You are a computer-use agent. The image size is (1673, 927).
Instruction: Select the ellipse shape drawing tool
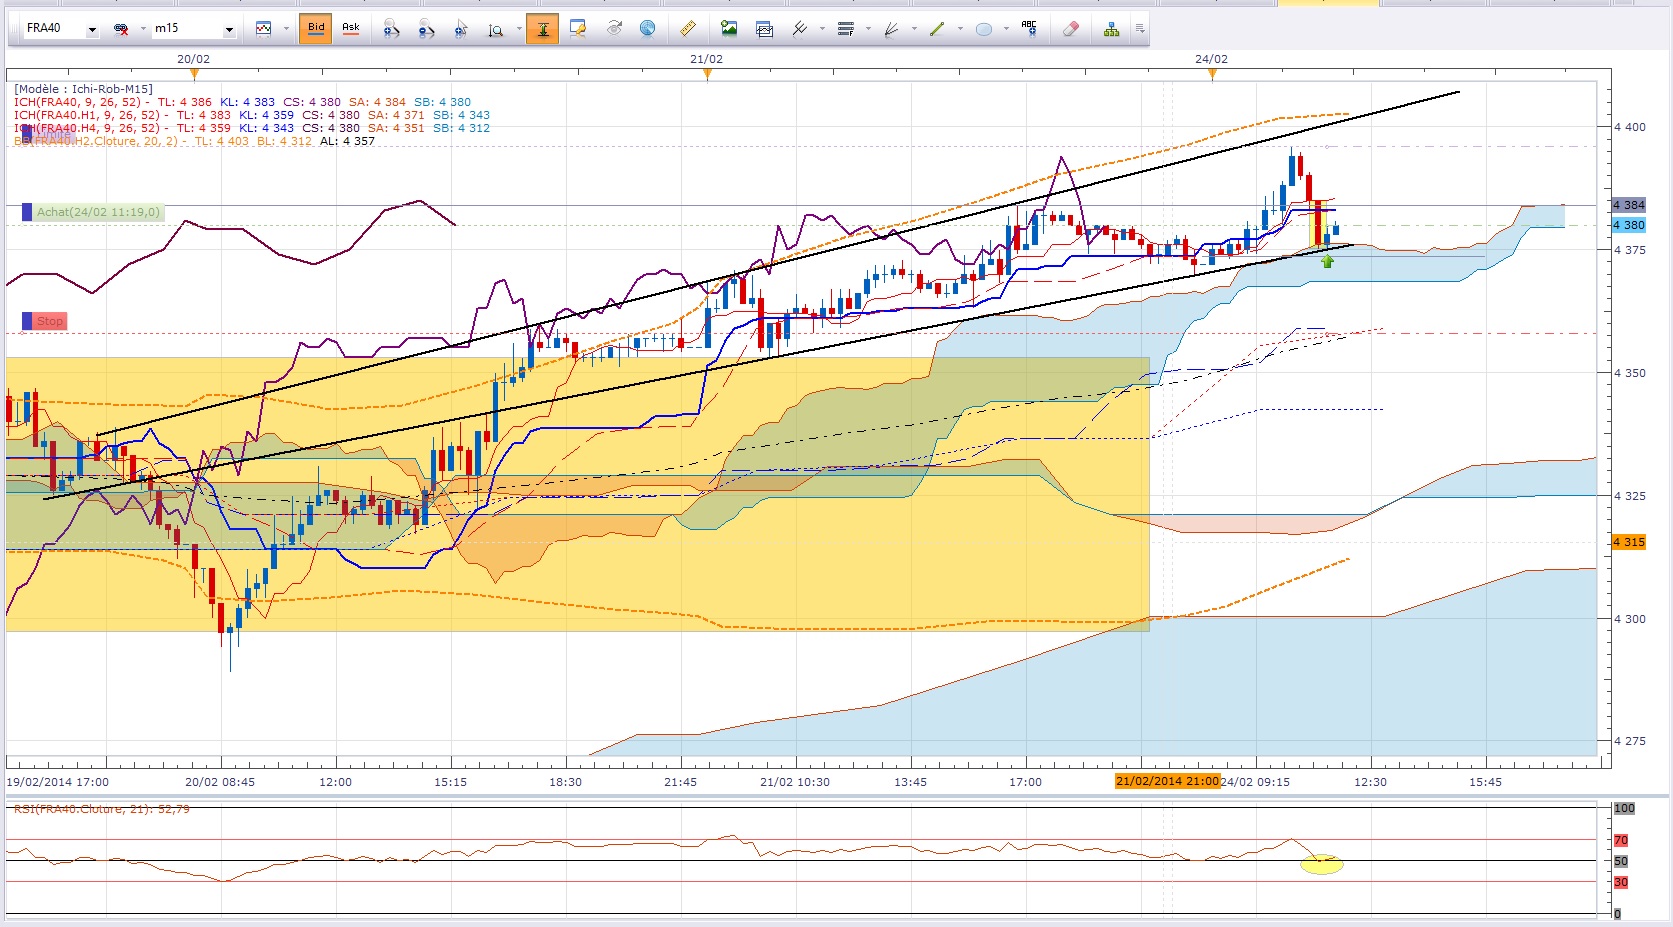pos(984,29)
